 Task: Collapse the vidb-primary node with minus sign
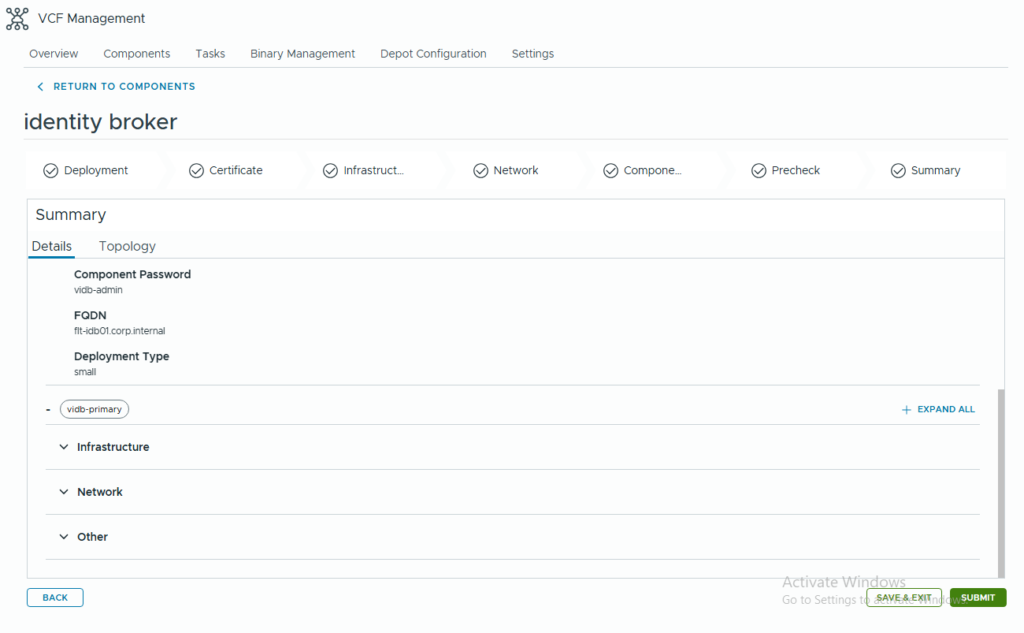(x=48, y=410)
